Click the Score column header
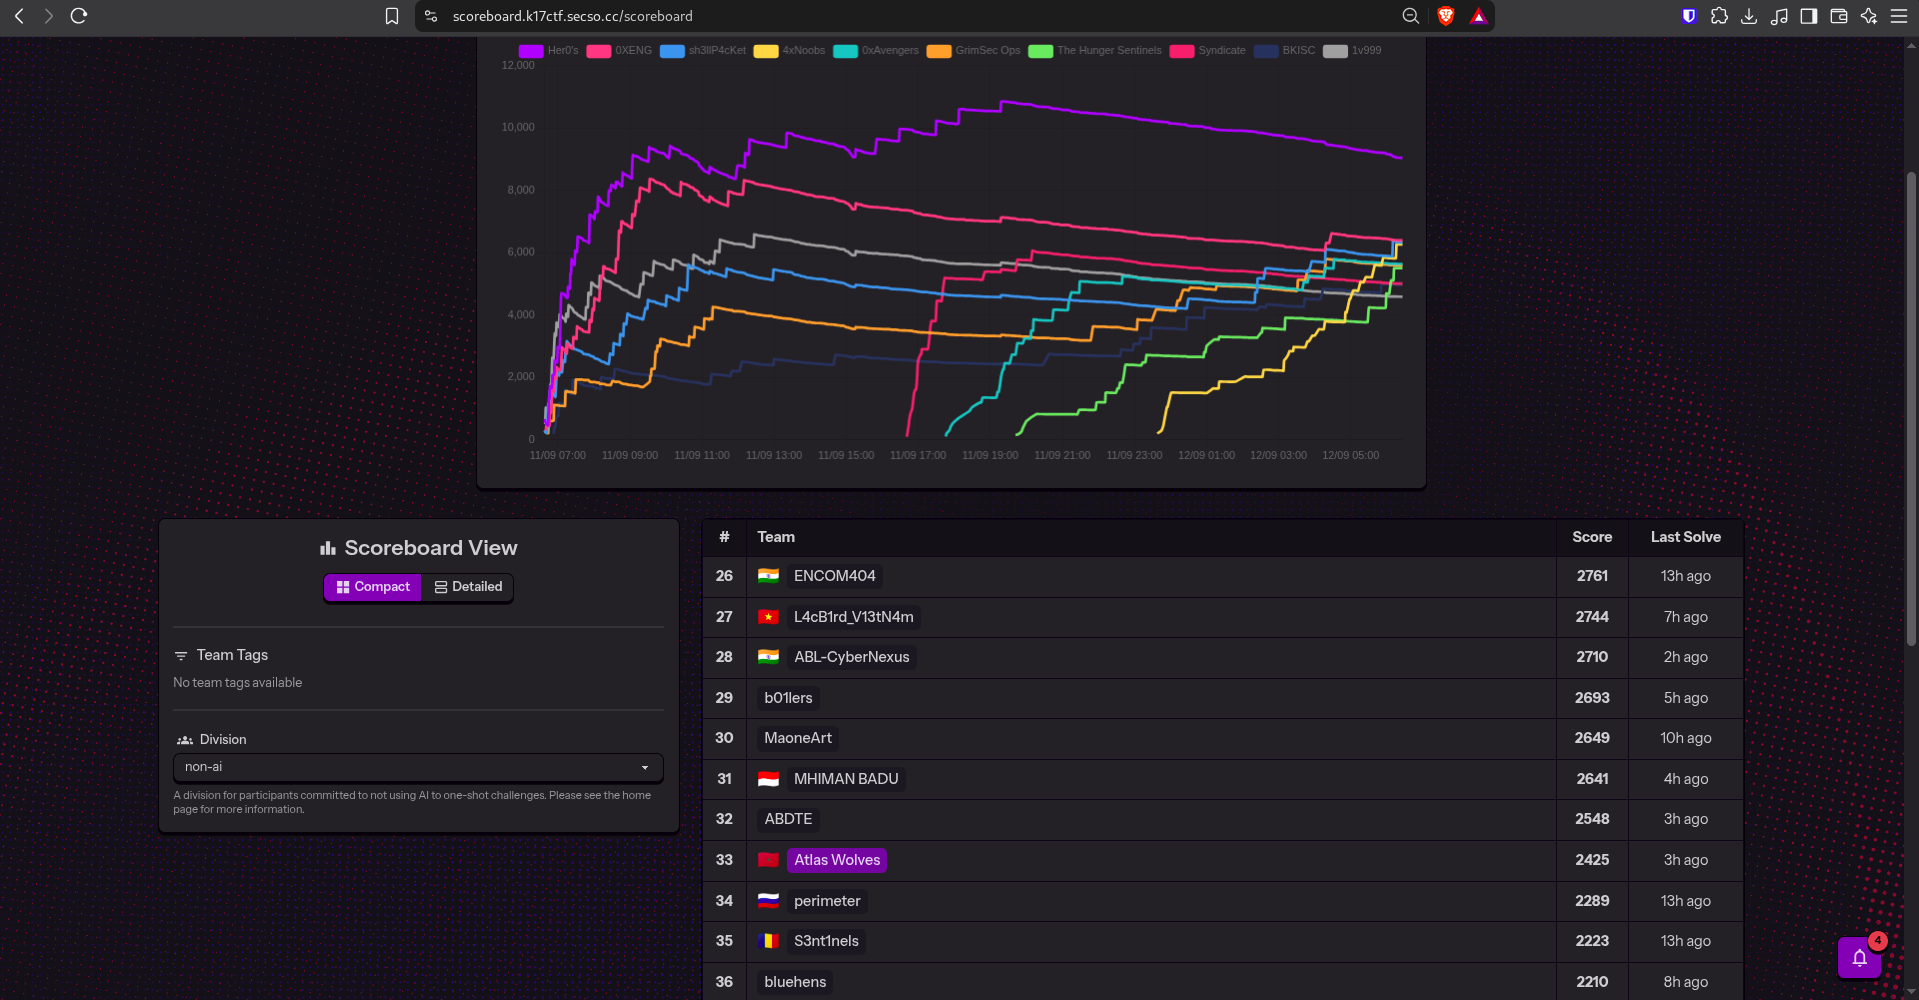 (x=1592, y=537)
